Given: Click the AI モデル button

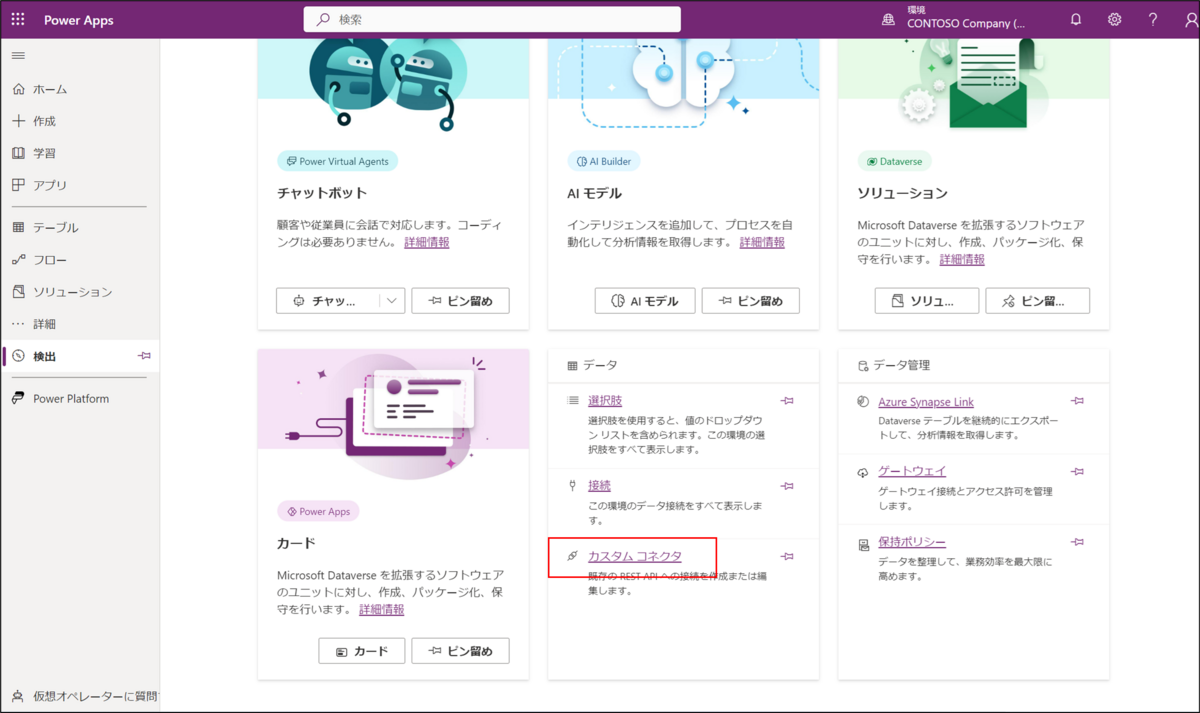Looking at the screenshot, I should point(645,301).
